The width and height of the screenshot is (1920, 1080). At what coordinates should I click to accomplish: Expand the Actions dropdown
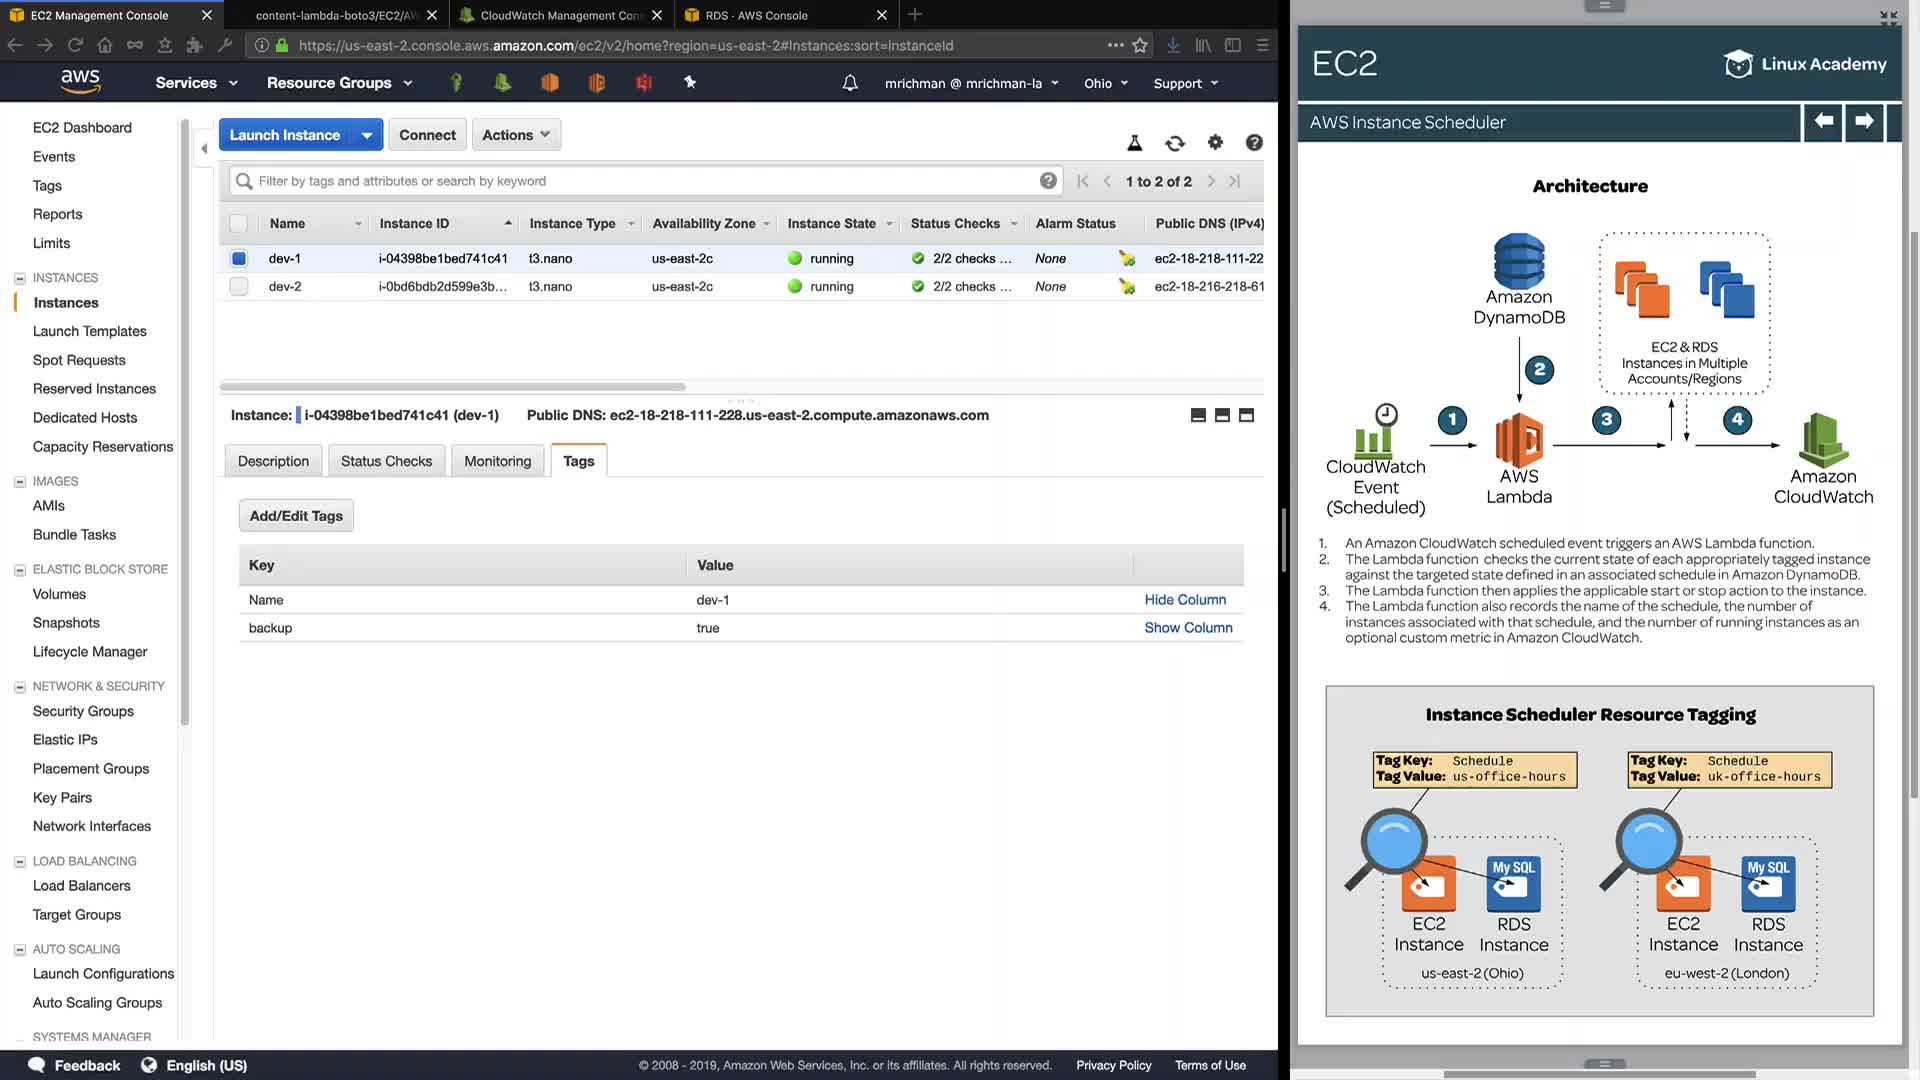516,135
